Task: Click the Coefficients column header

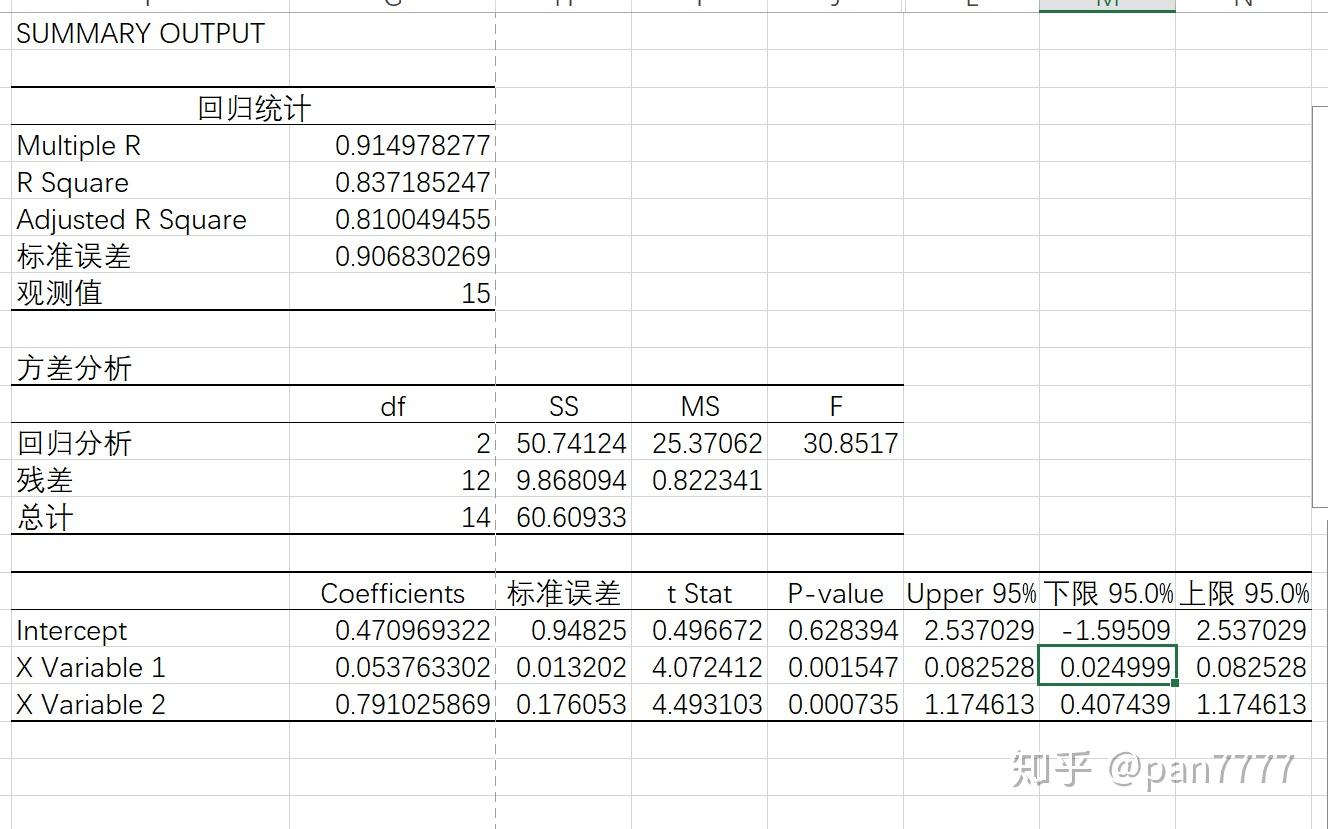Action: coord(393,594)
